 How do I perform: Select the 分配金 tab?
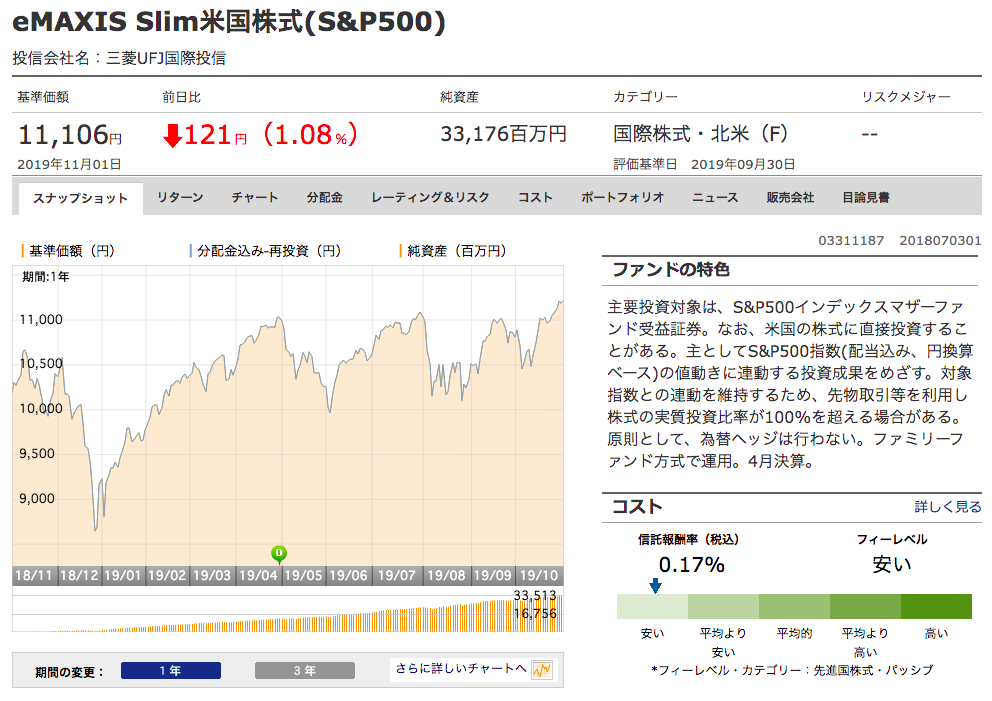pos(325,197)
